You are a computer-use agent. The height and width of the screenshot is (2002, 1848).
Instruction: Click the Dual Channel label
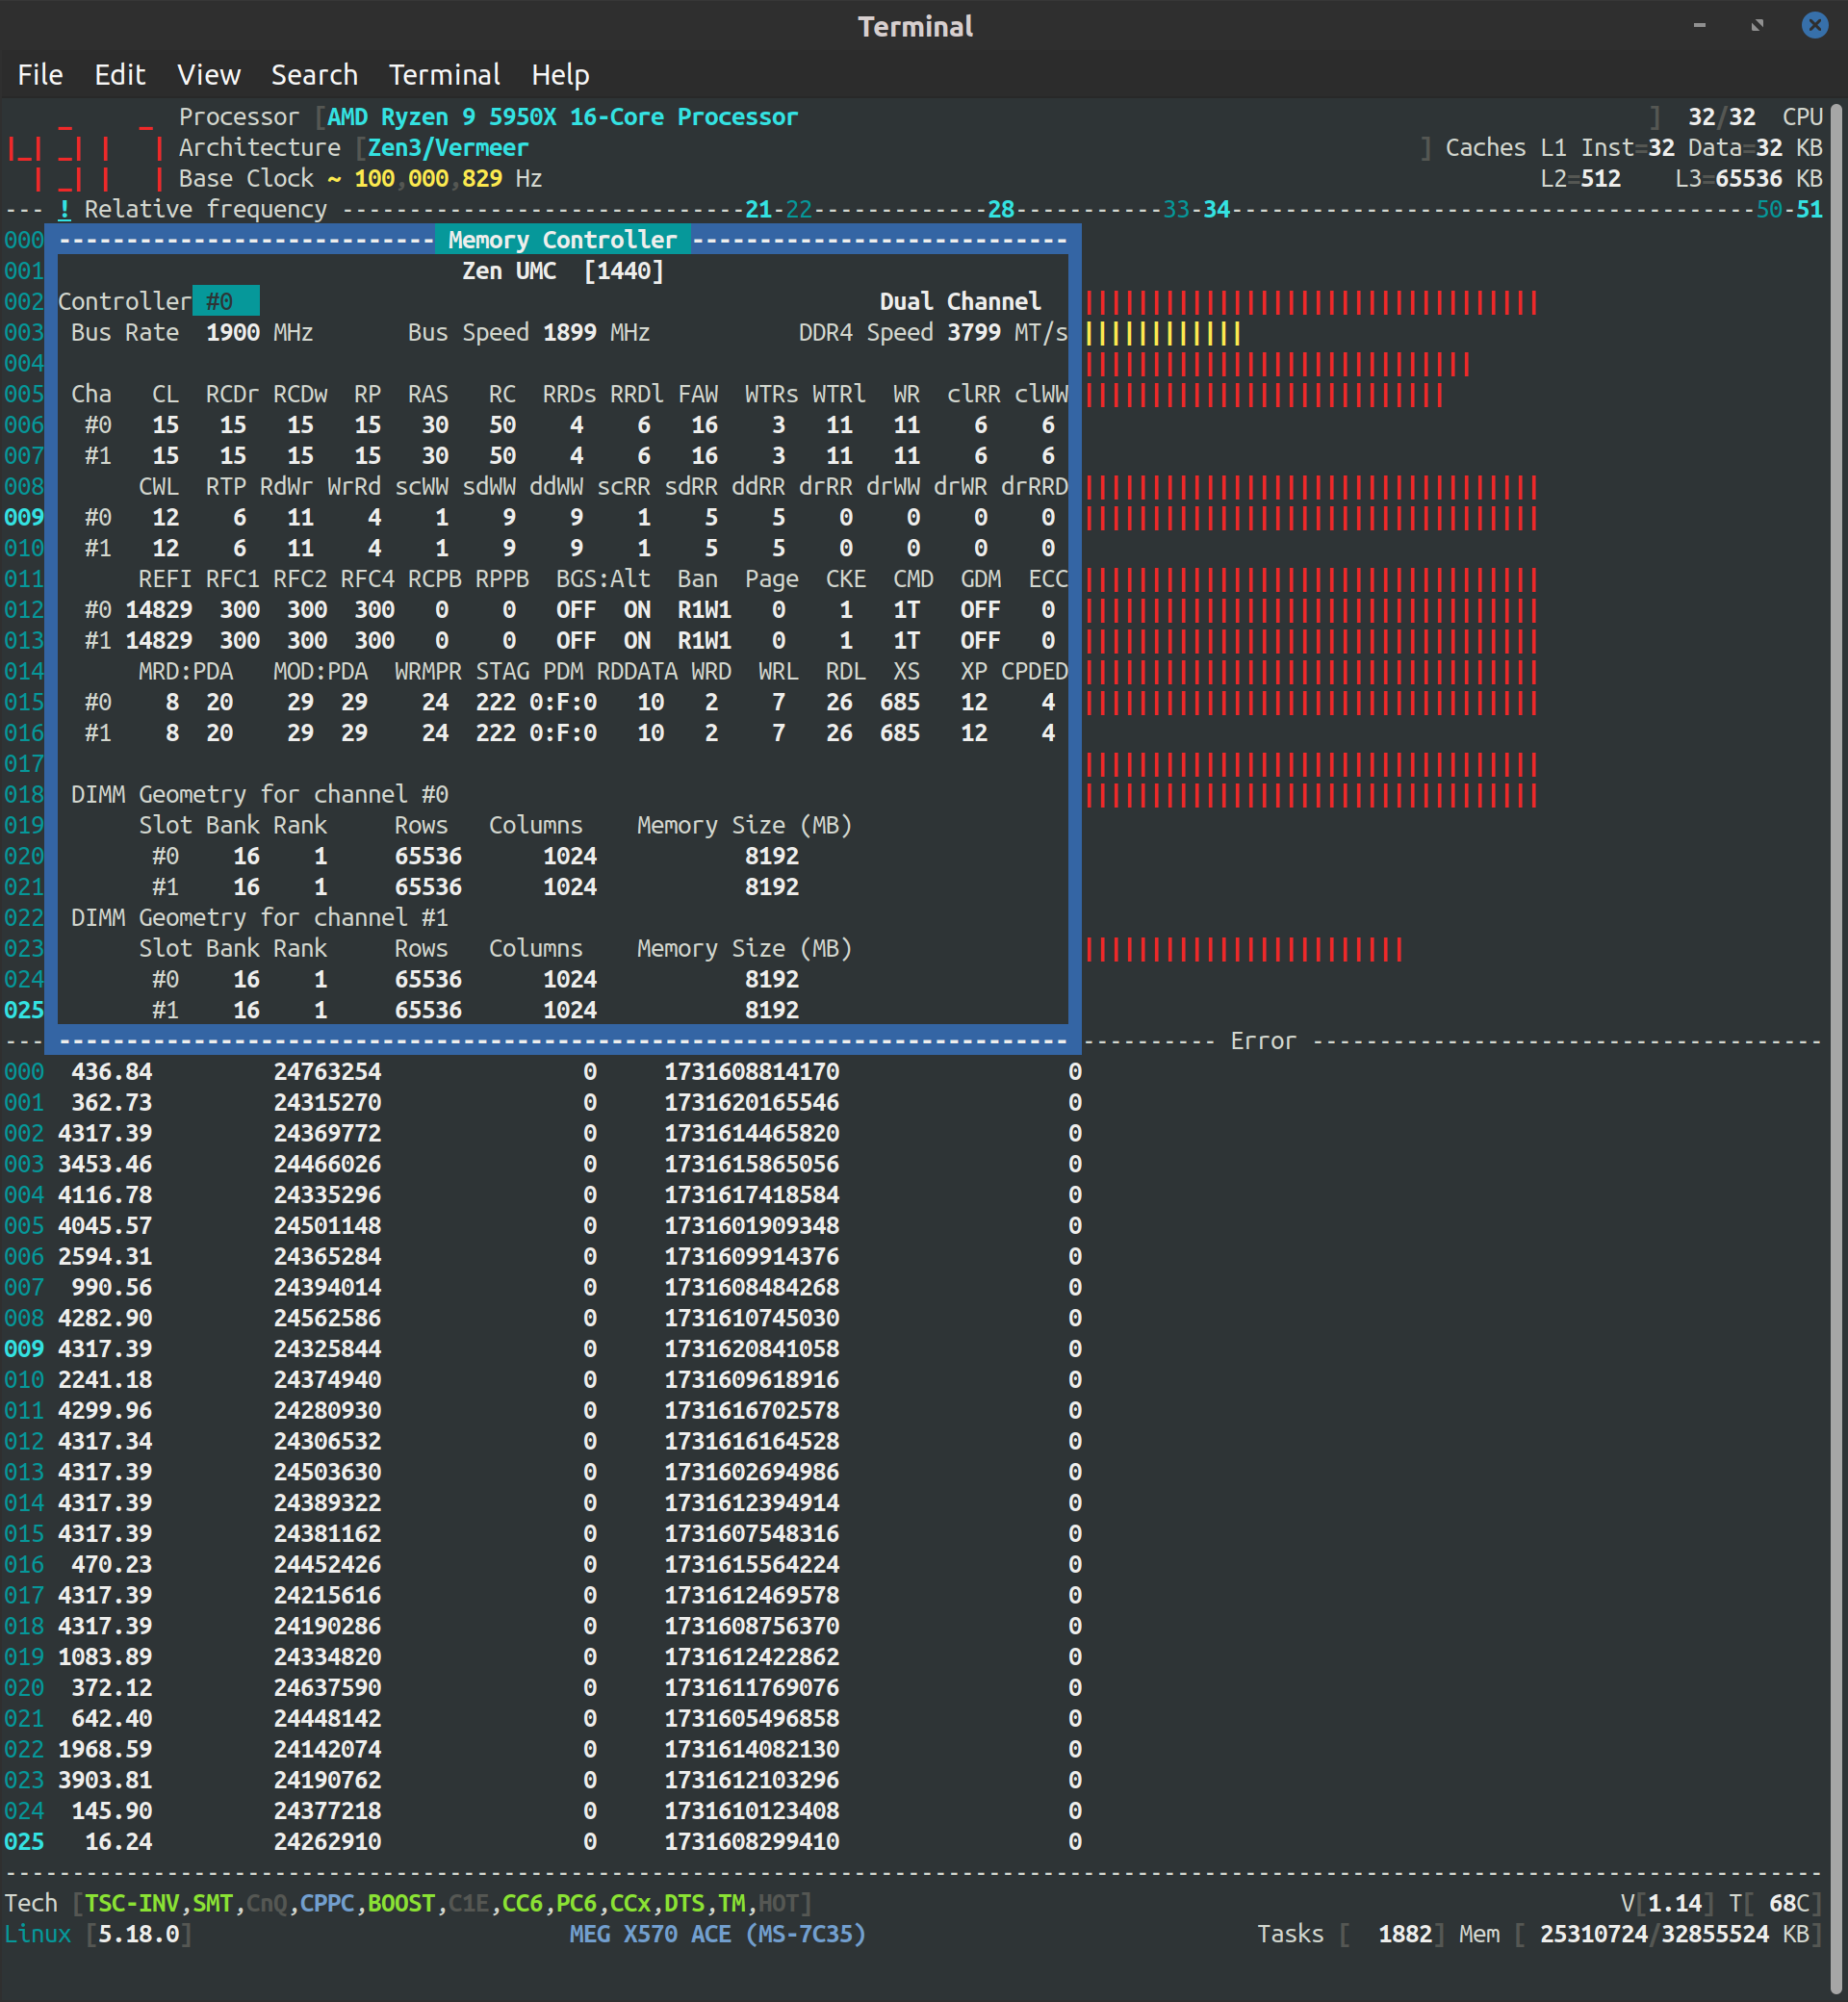(960, 302)
